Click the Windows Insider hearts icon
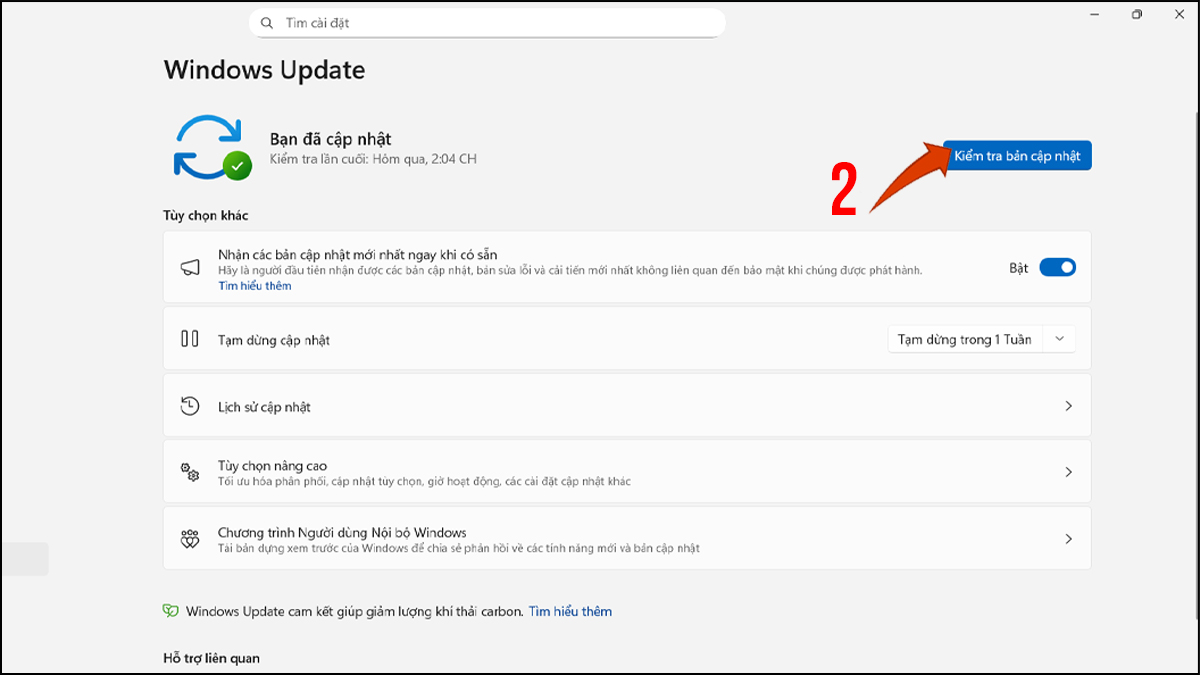Viewport: 1200px width, 675px height. pos(190,538)
